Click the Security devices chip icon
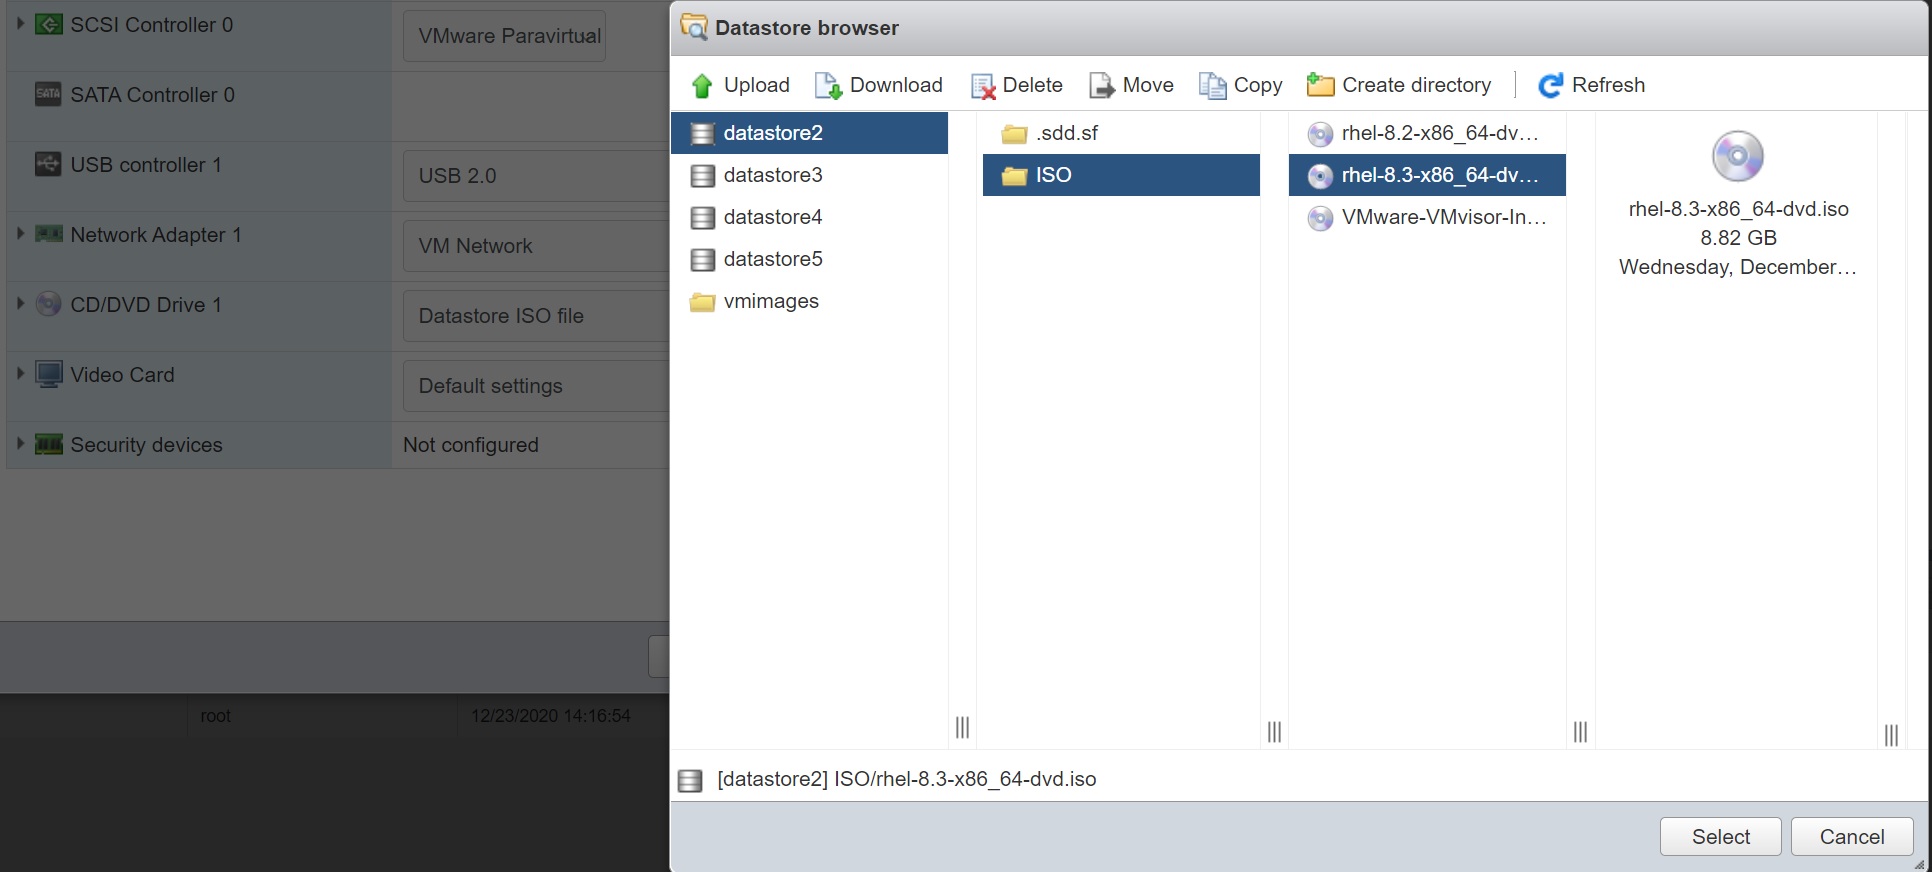Screen dimensions: 1932x872 point(48,444)
